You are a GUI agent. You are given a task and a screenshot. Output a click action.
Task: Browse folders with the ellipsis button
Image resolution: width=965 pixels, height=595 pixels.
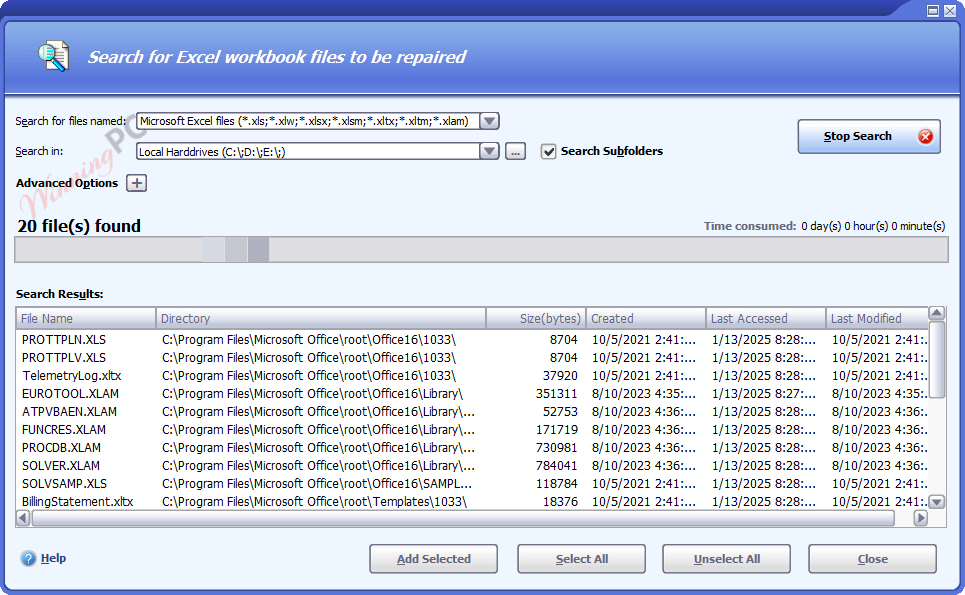(515, 151)
